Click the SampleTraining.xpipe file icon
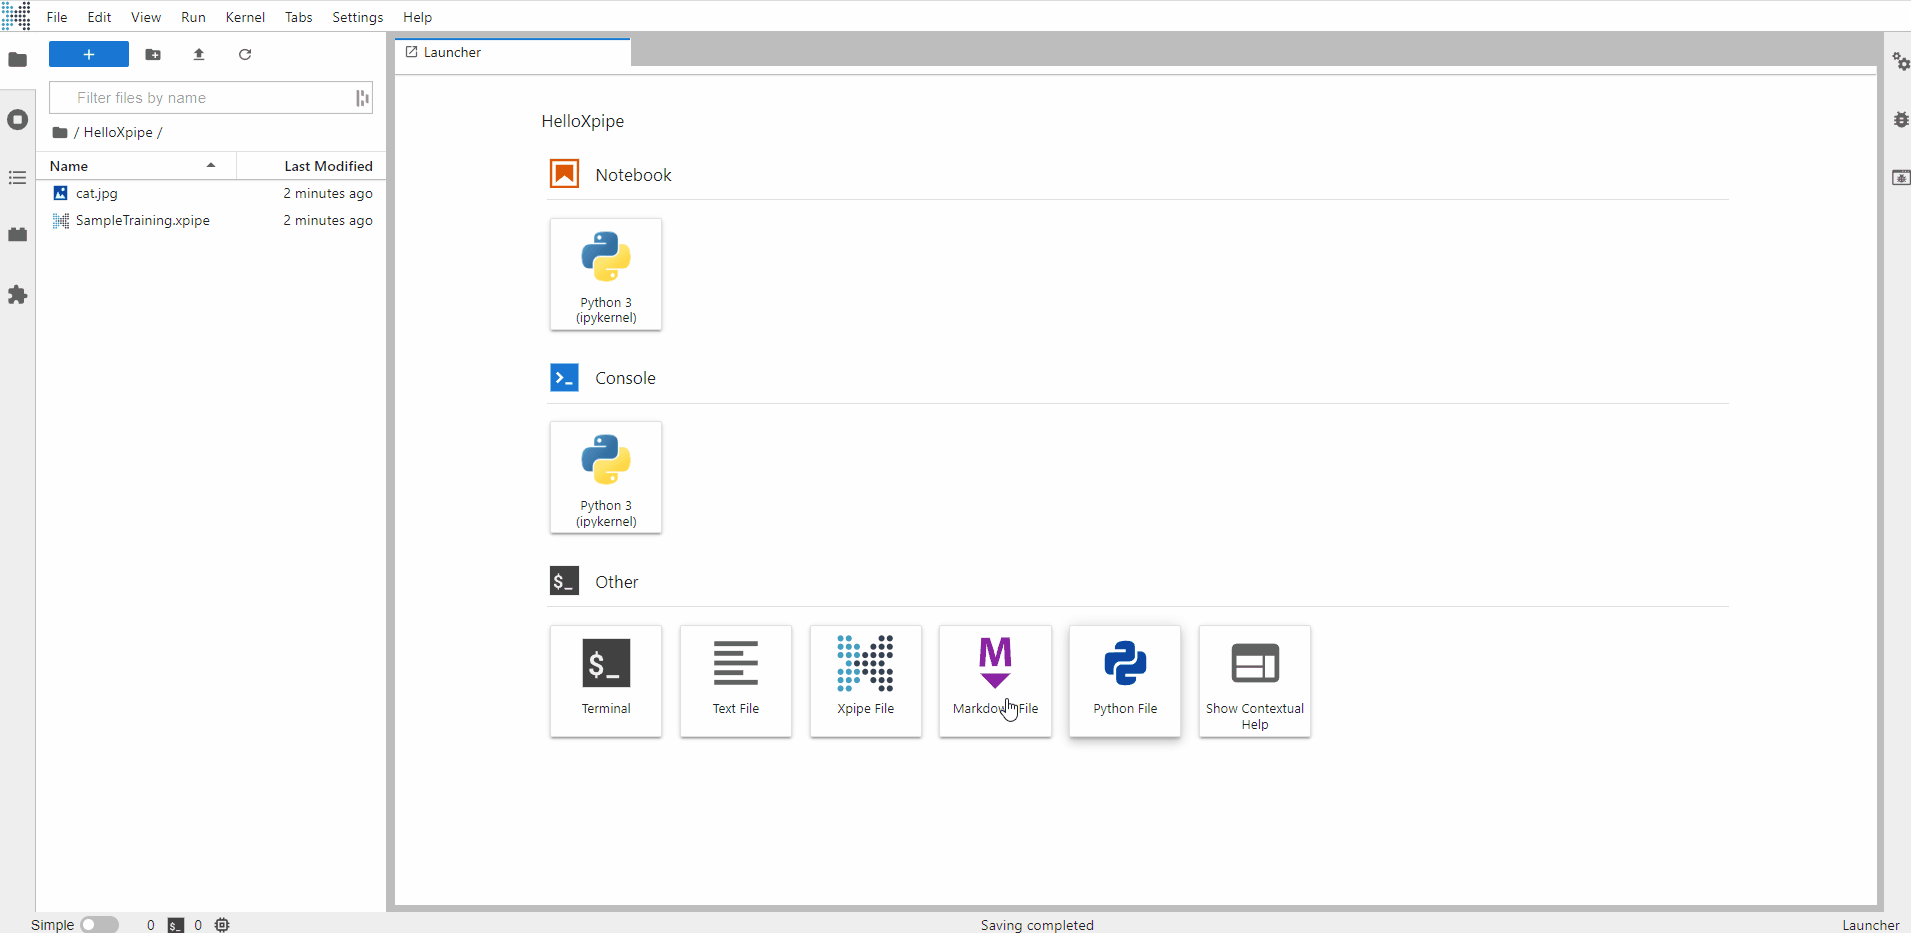Viewport: 1911px width, 933px height. [x=61, y=220]
